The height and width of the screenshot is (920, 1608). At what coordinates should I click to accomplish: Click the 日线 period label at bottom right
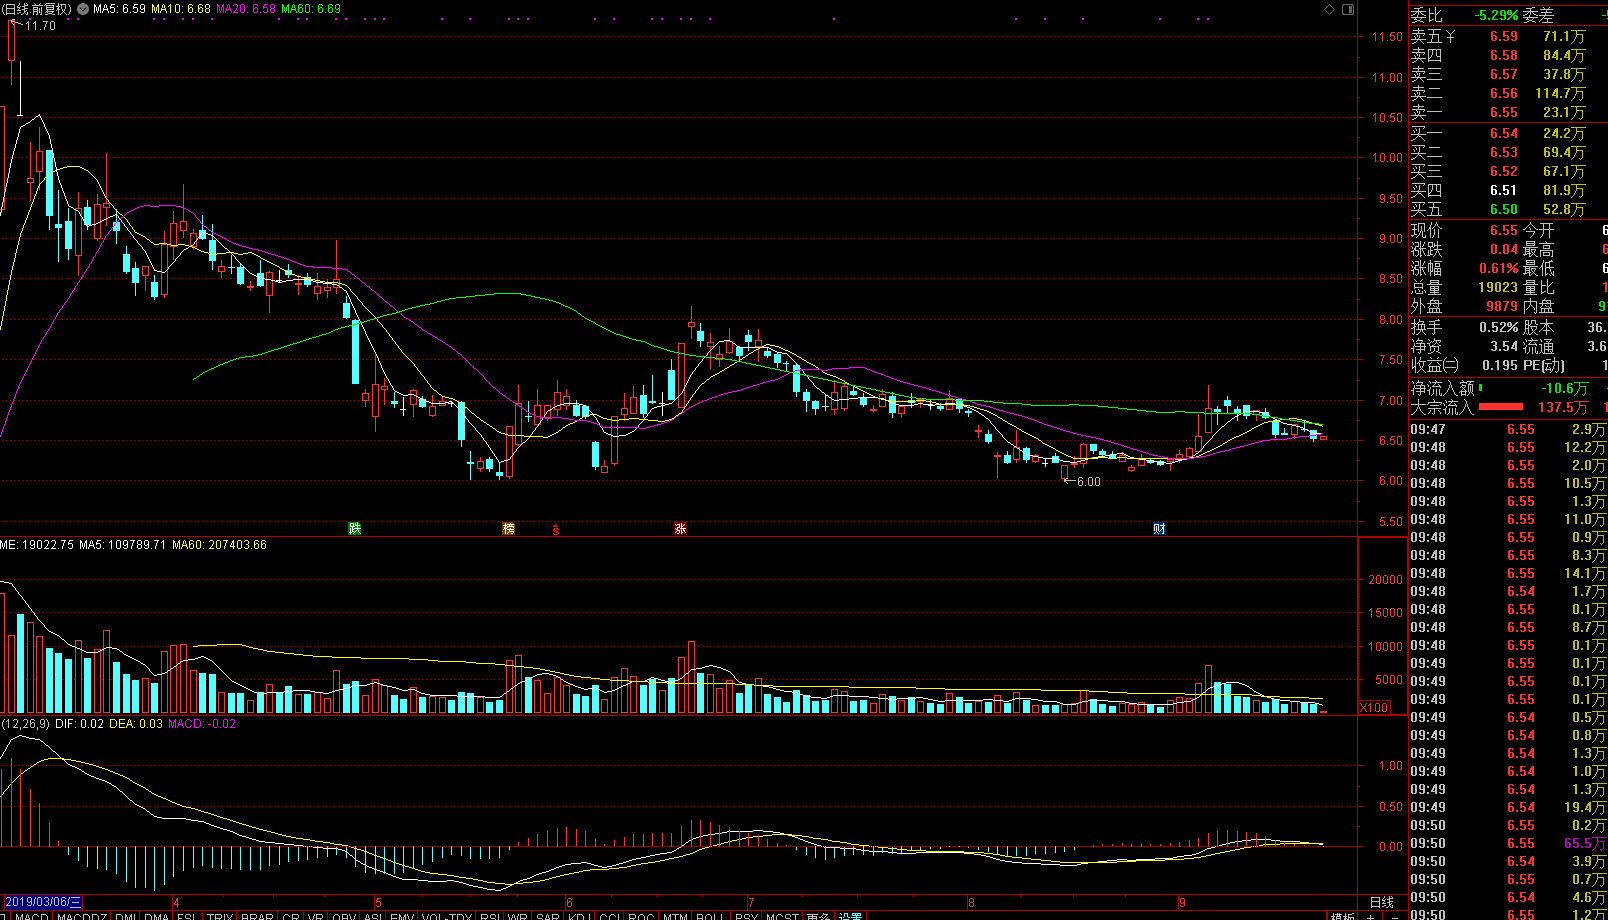[1382, 902]
